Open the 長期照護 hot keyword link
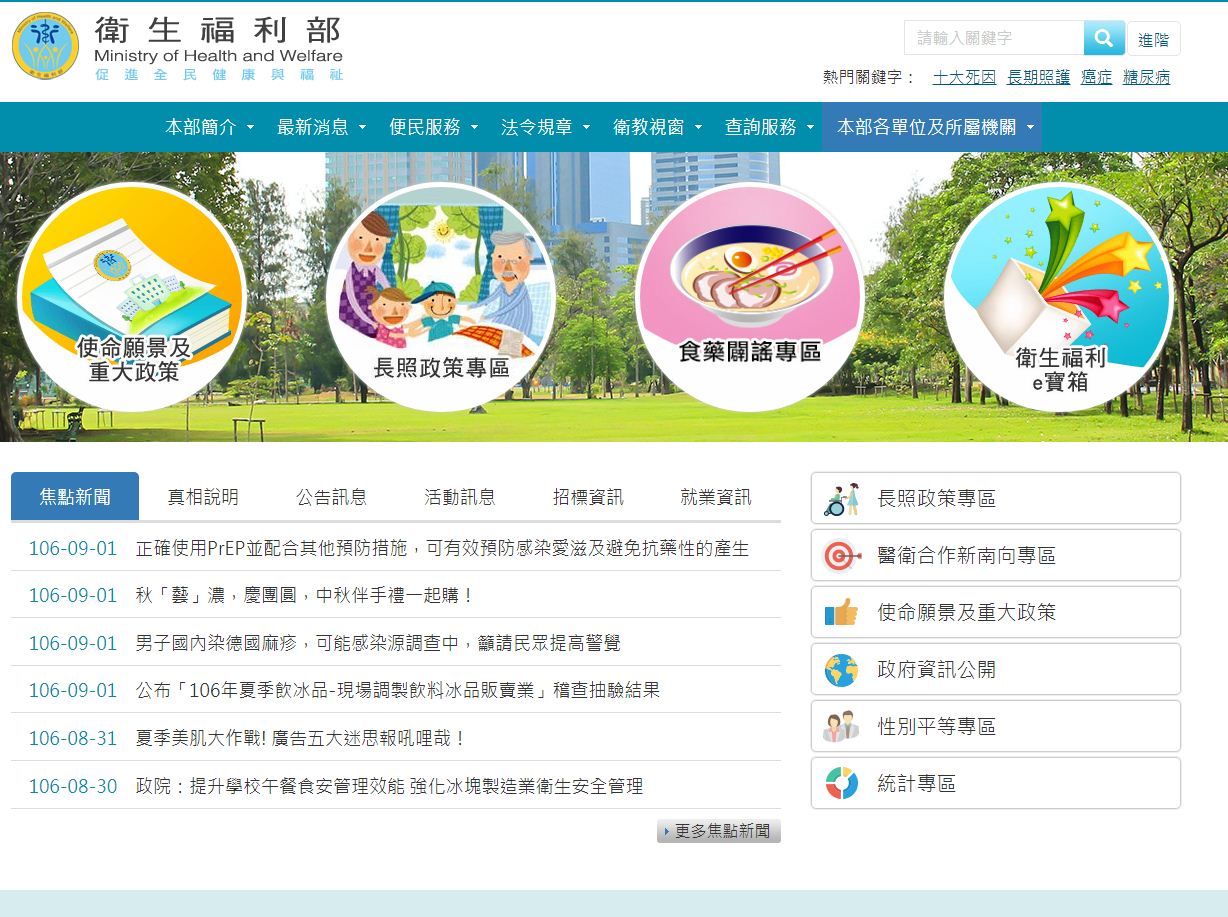The image size is (1228, 917). pos(1039,77)
